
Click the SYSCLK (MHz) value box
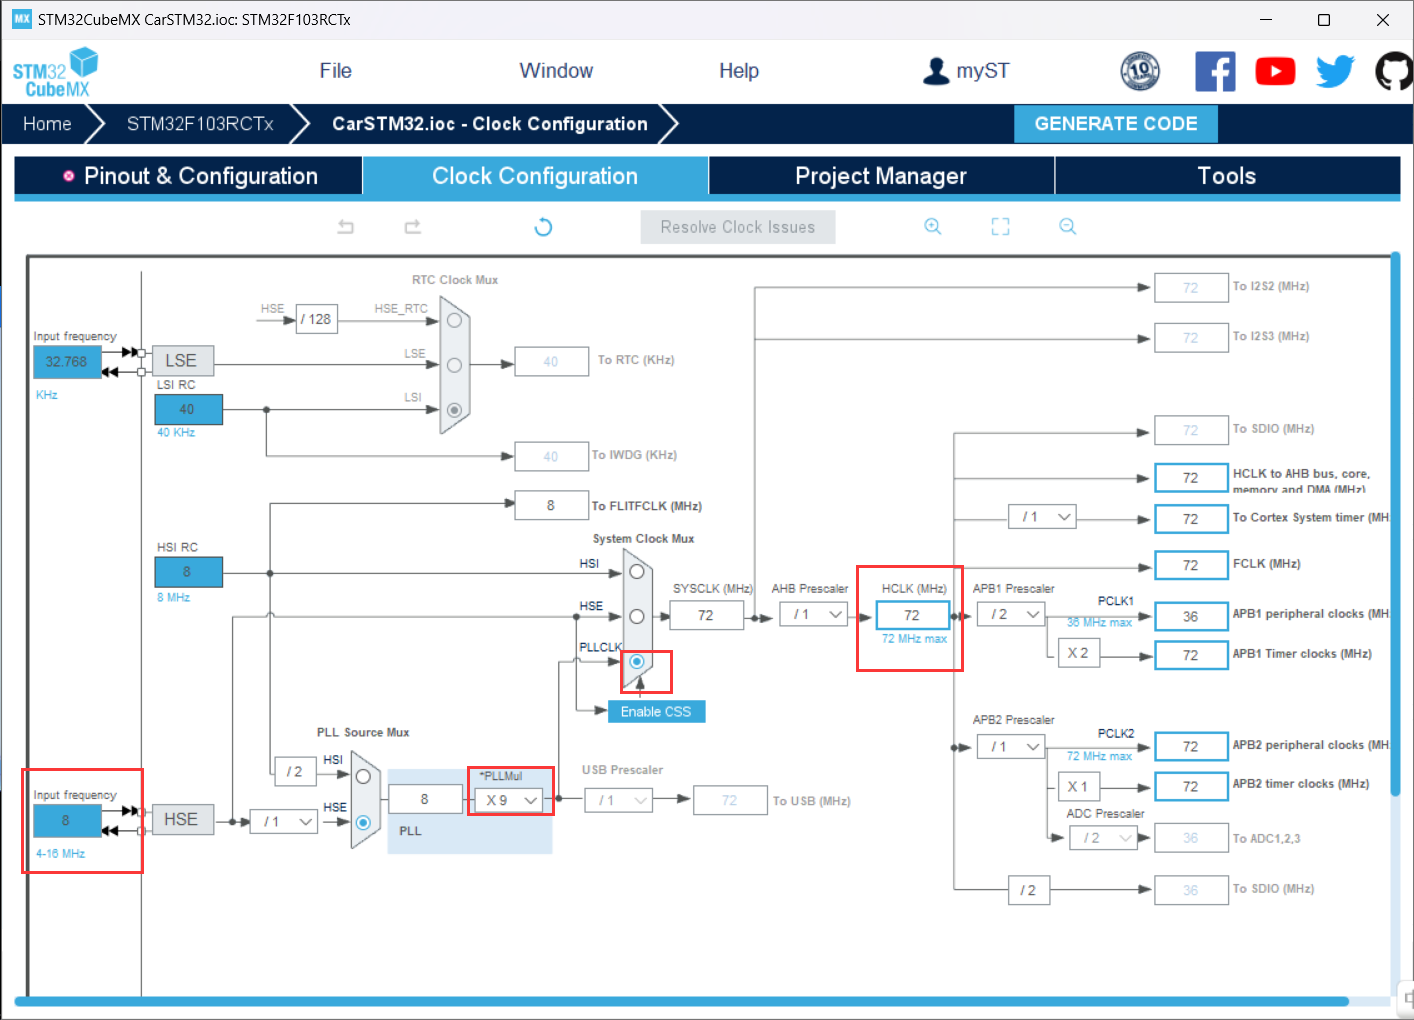[x=706, y=615]
